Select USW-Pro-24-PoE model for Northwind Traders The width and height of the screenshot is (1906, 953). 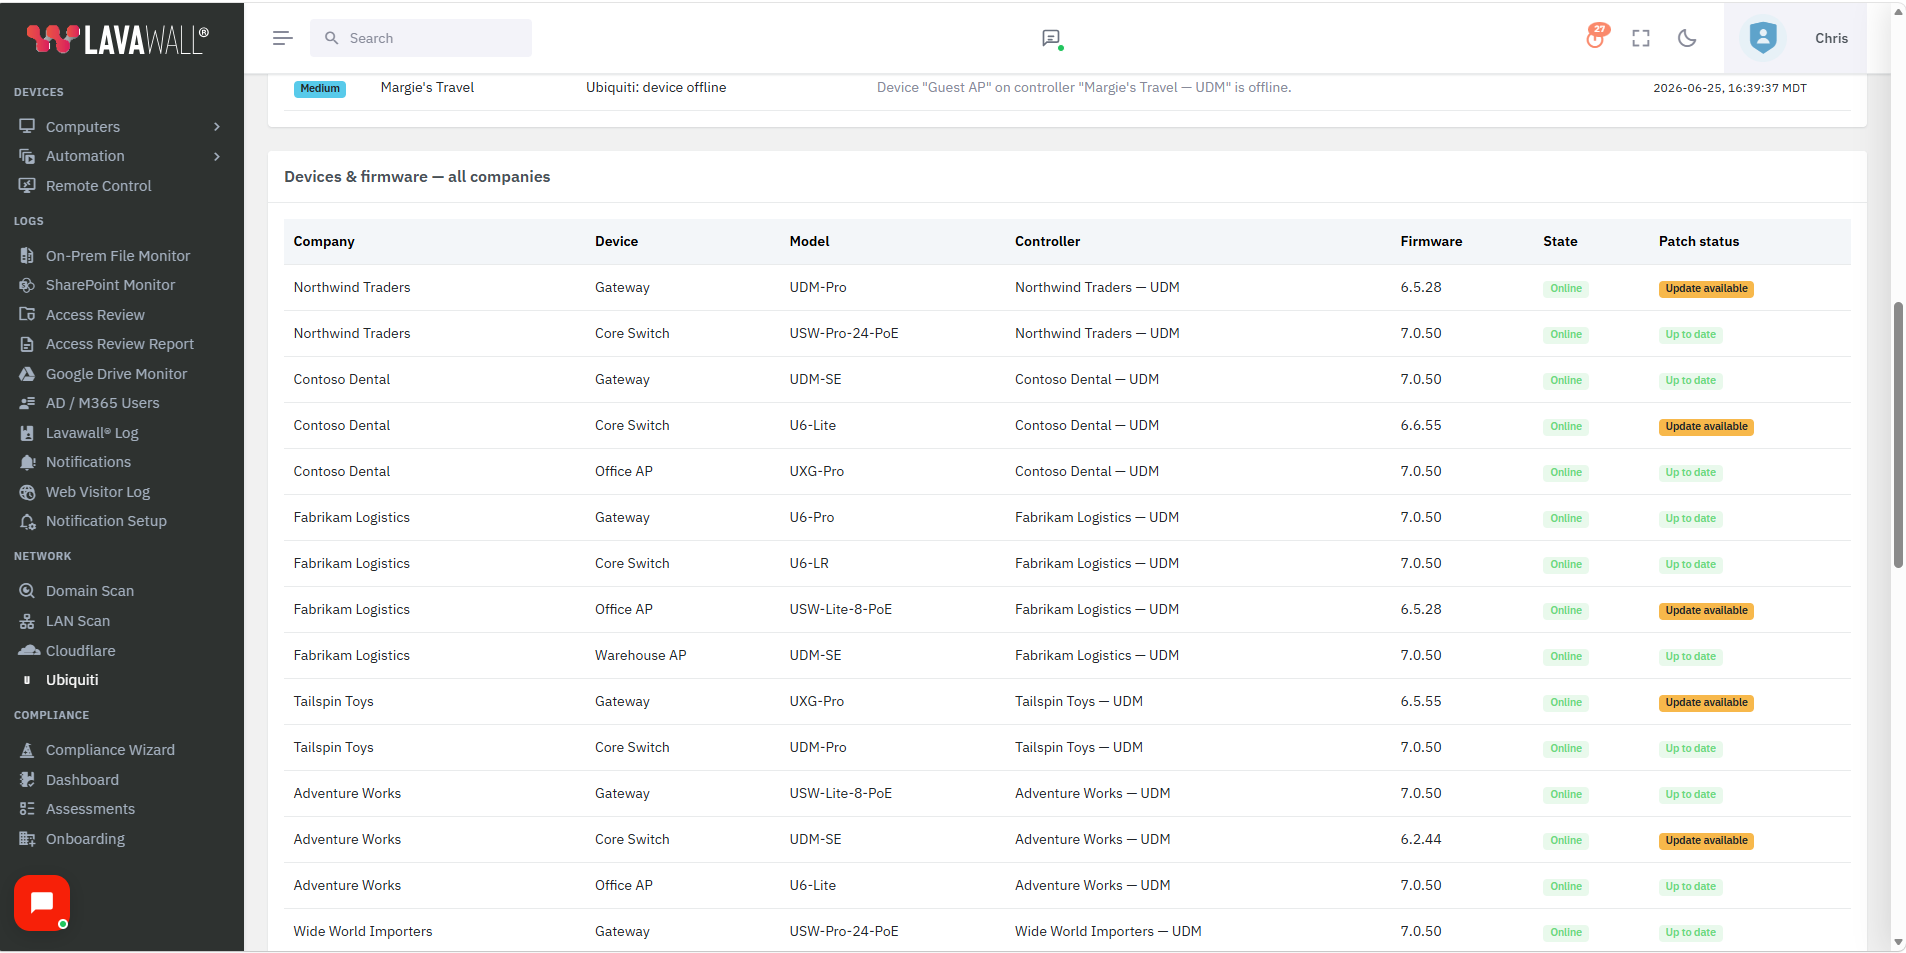[844, 333]
